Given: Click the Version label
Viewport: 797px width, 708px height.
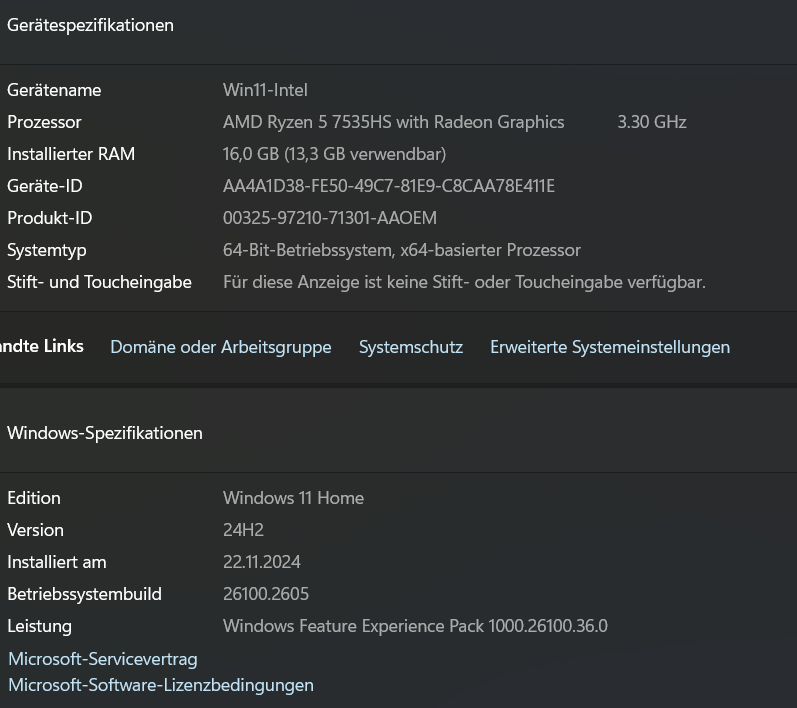Looking at the screenshot, I should [35, 530].
